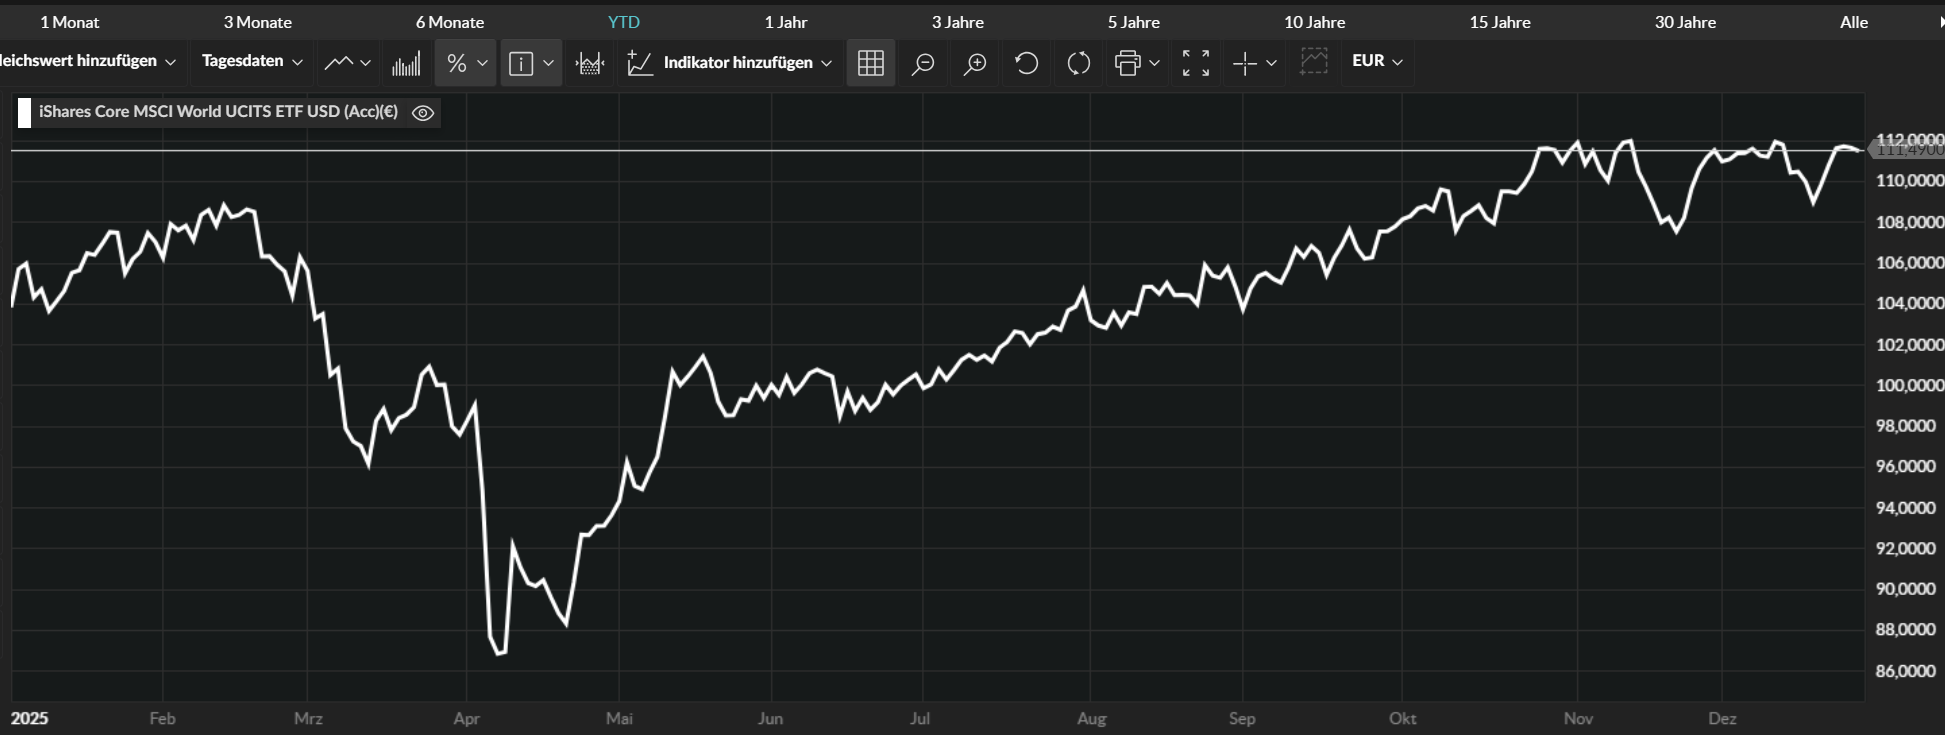Switch to the 6 Monate time range

pyautogui.click(x=449, y=22)
